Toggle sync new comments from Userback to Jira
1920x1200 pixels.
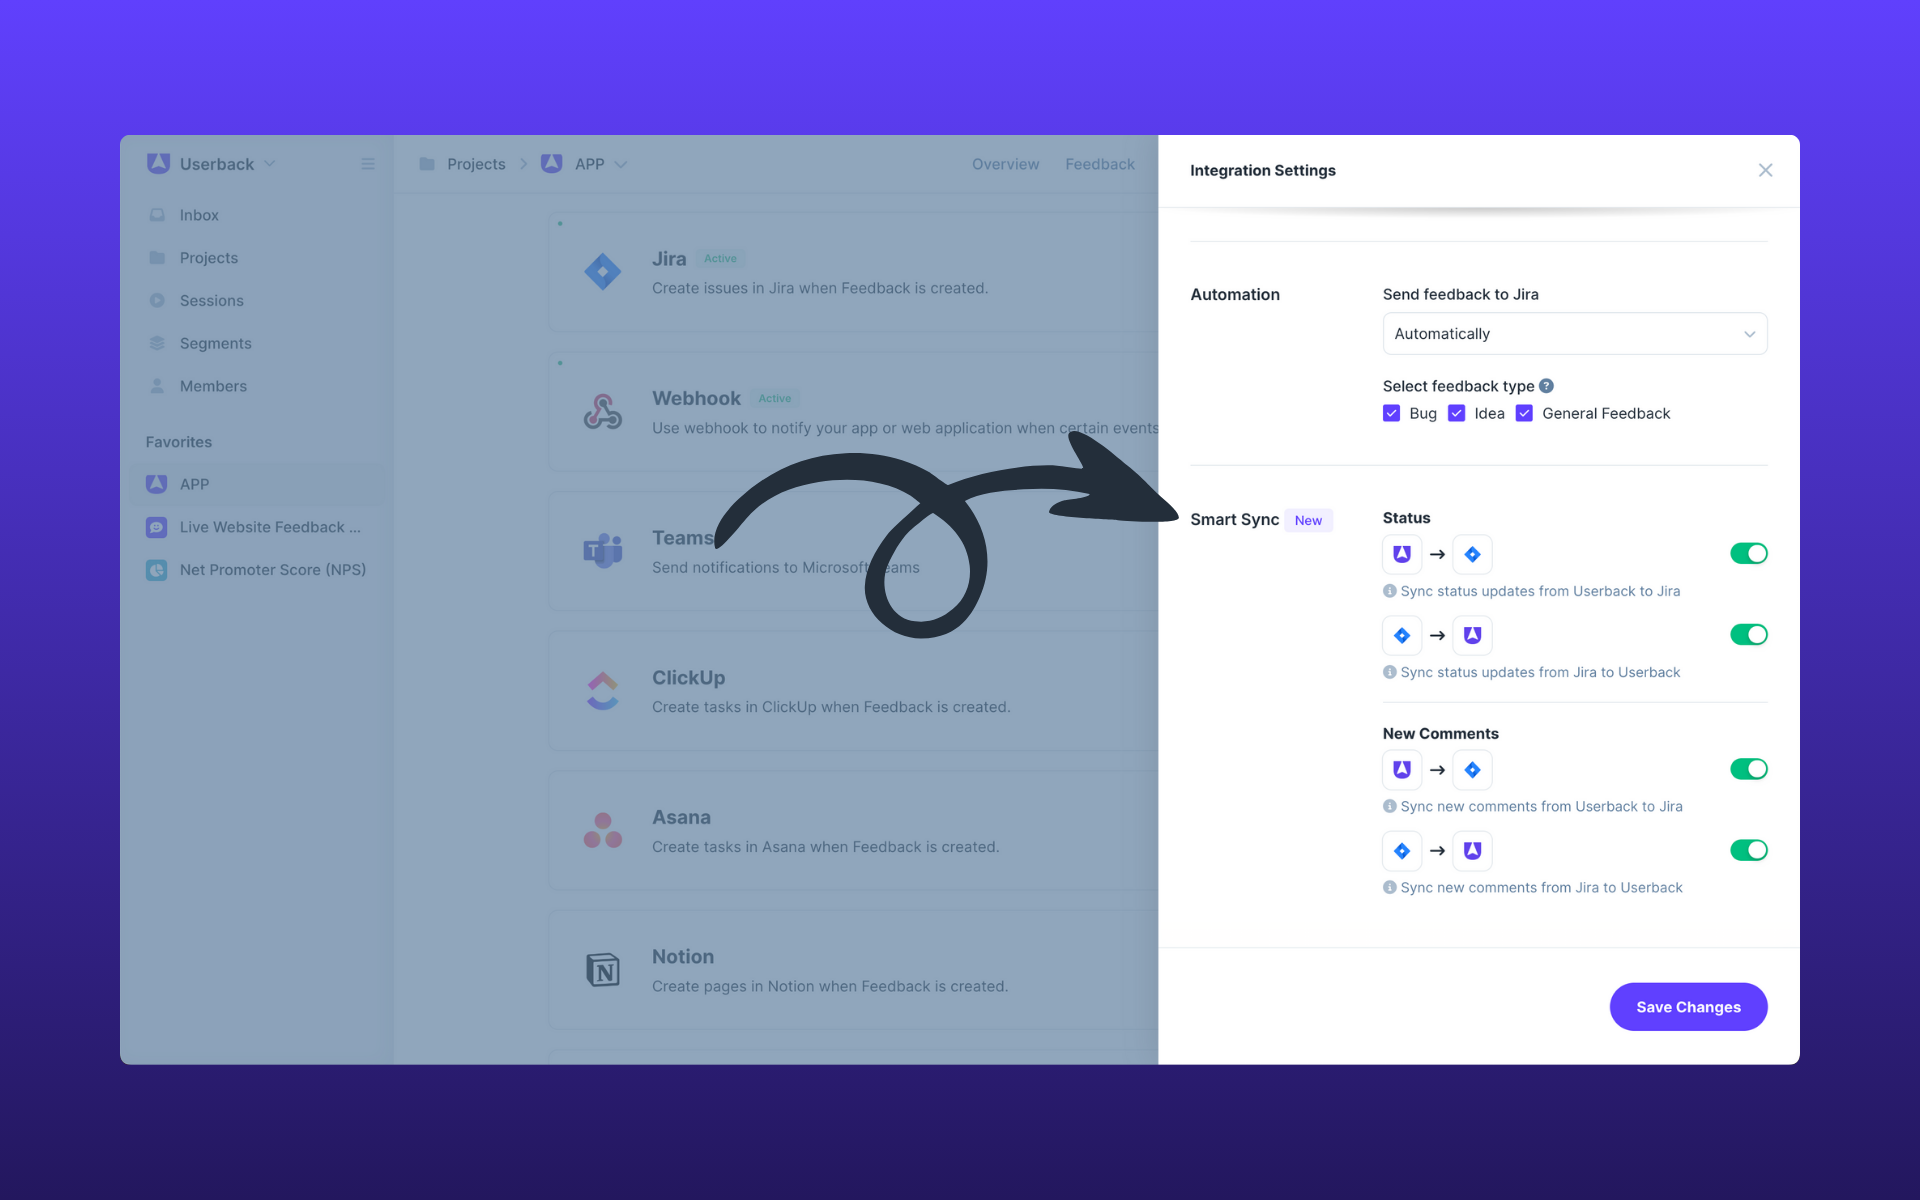point(1749,770)
